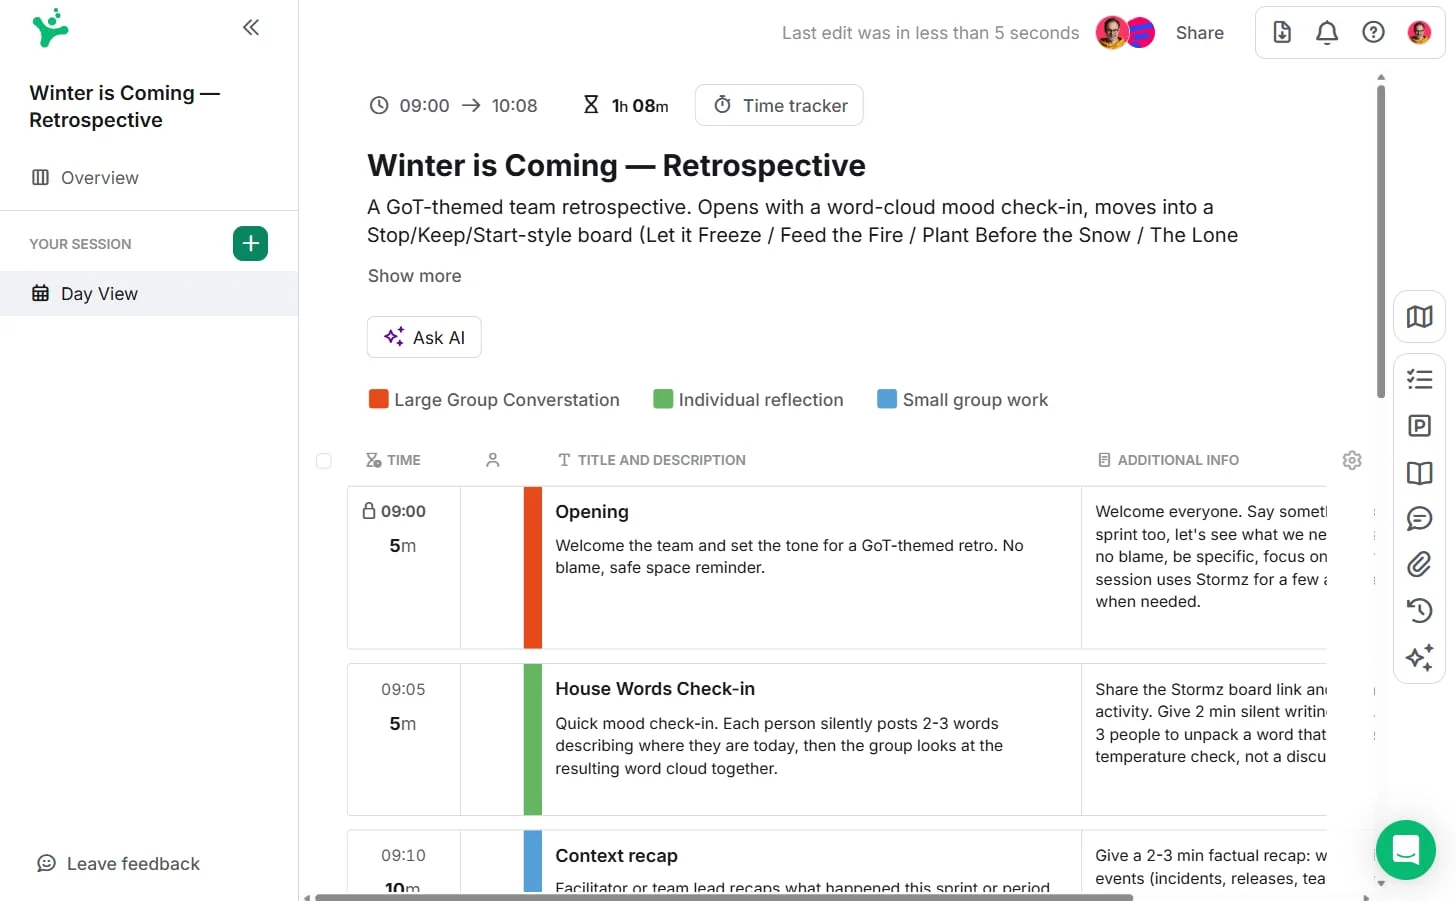This screenshot has width=1456, height=901.
Task: Click House Words Check-in title
Action: click(x=655, y=689)
